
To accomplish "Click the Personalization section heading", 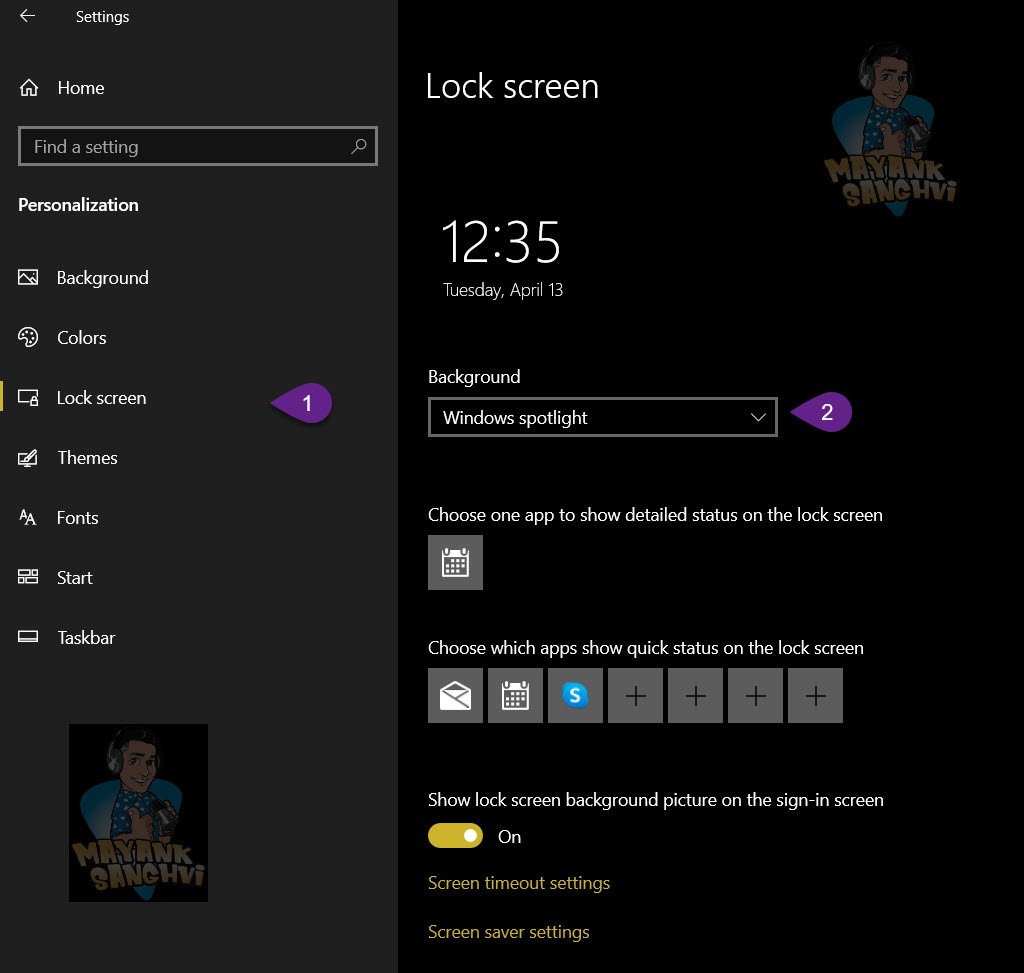I will pos(78,205).
